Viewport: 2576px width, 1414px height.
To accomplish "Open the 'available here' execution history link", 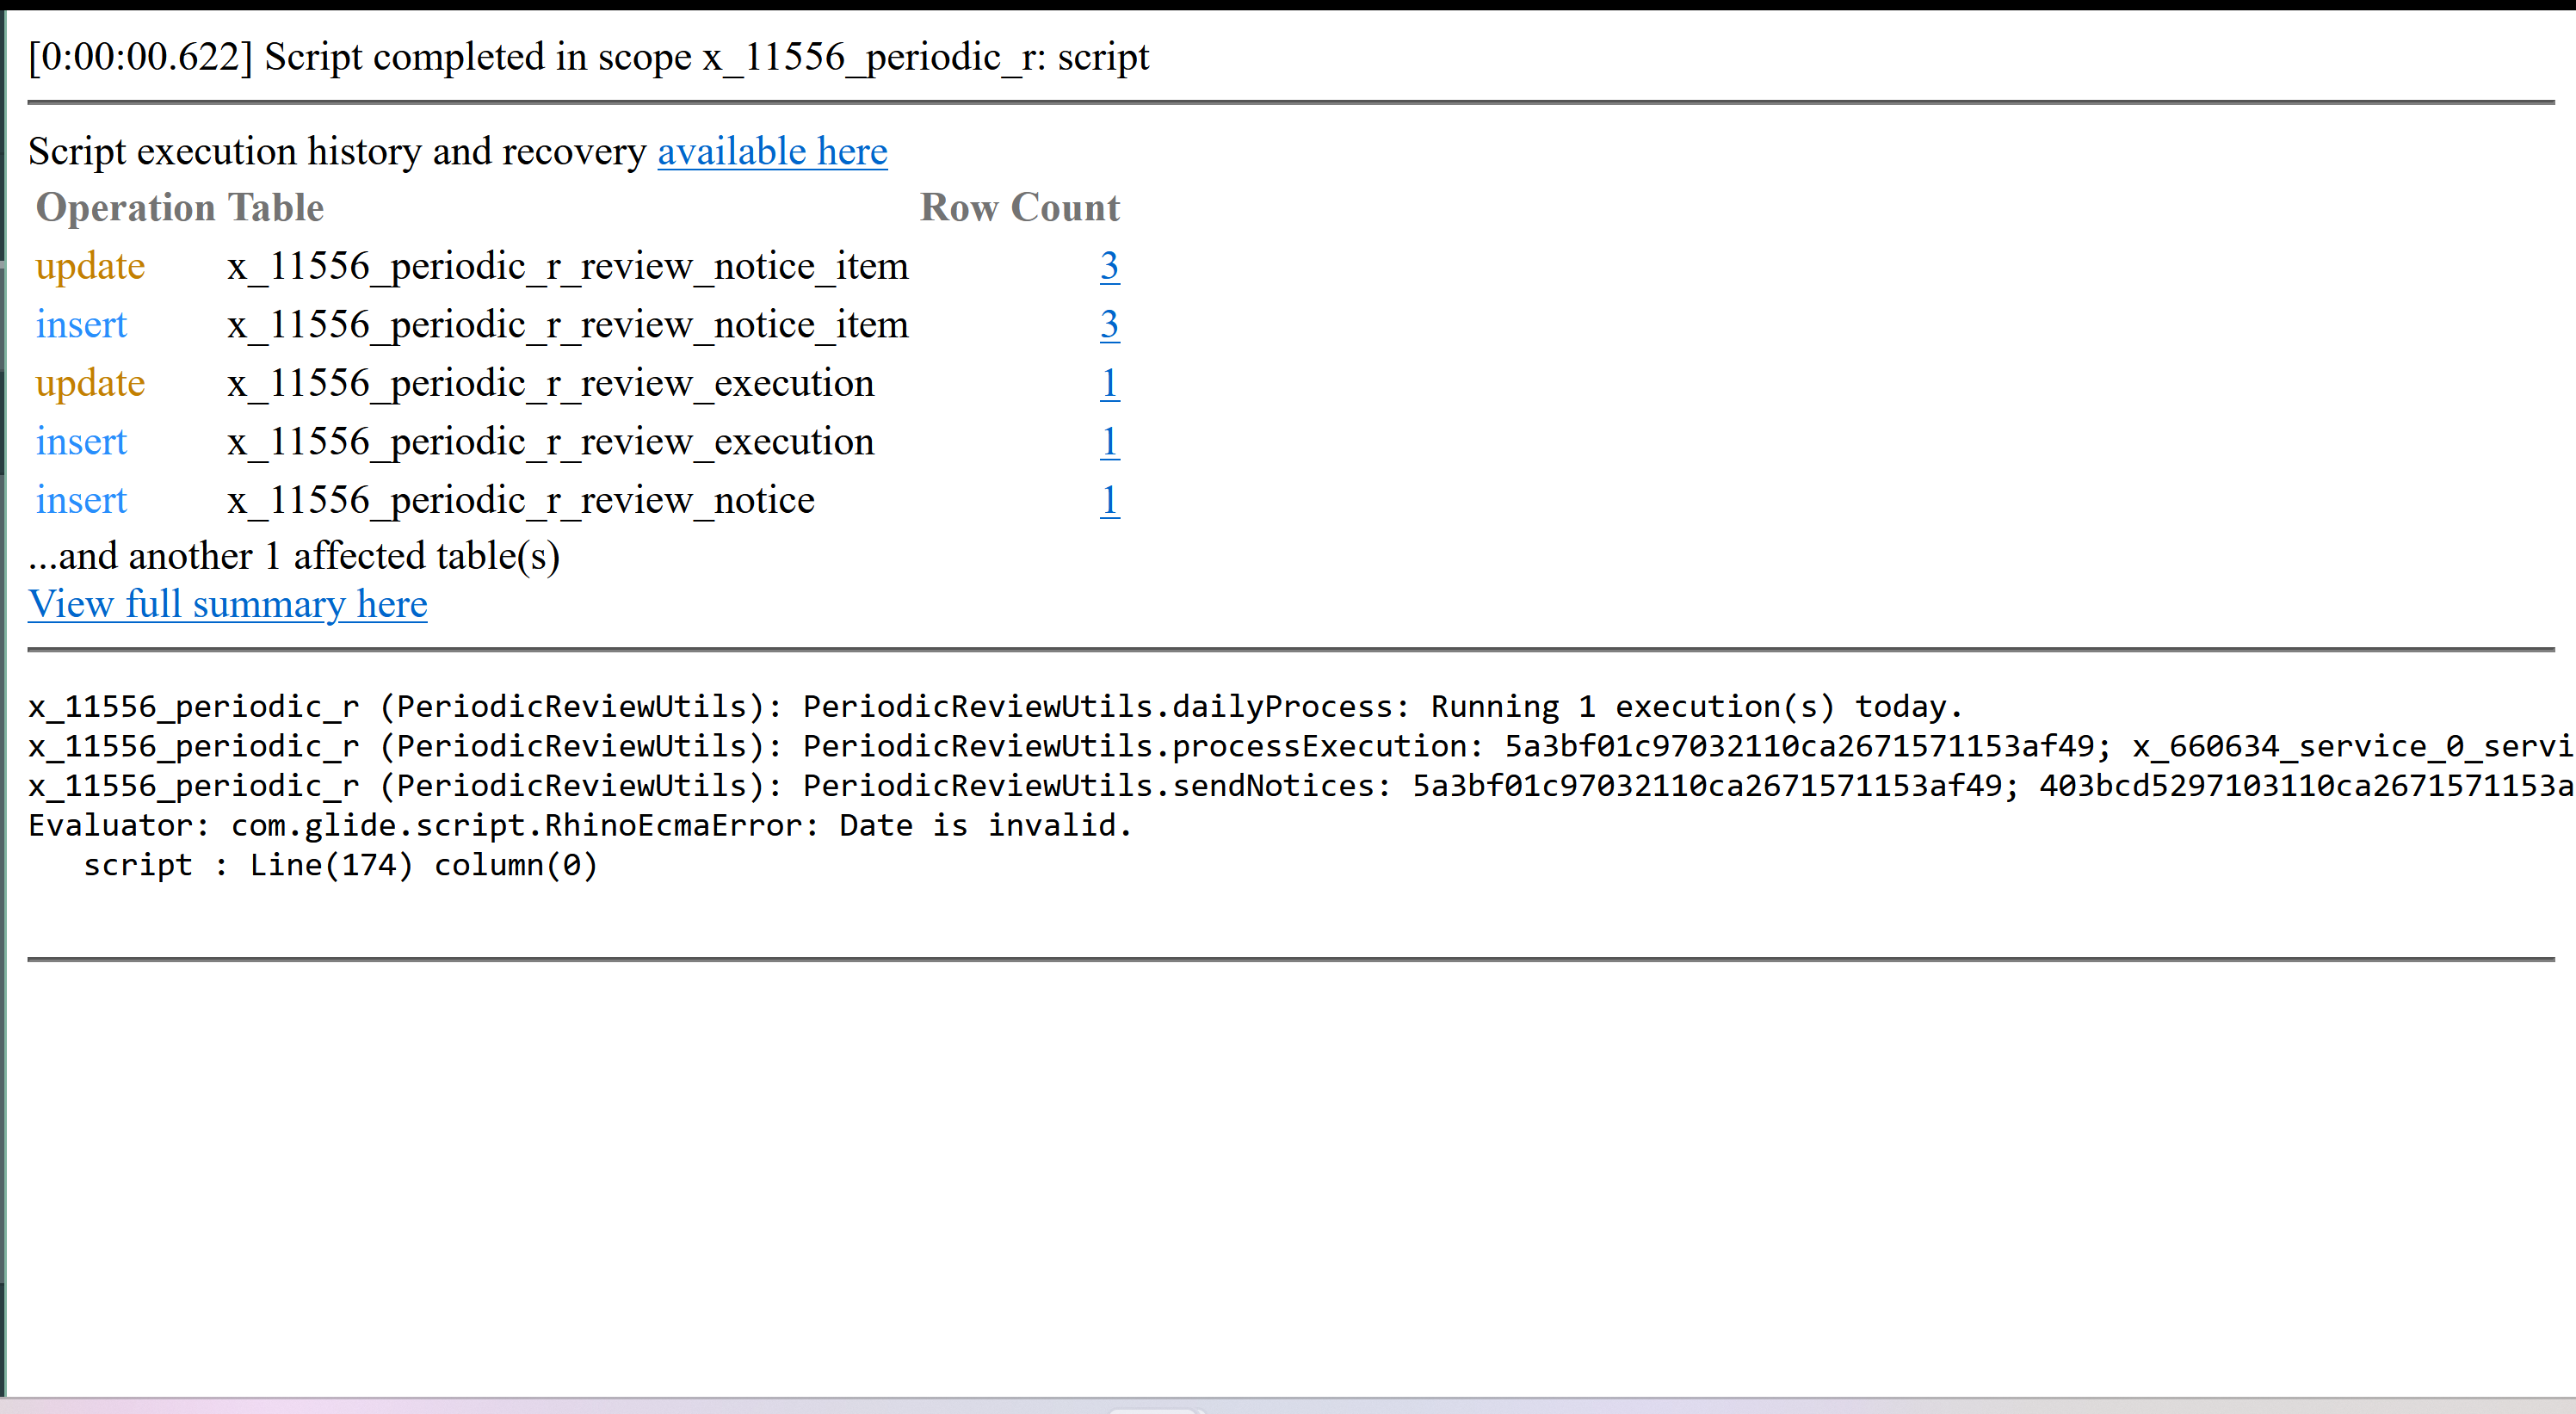I will pyautogui.click(x=771, y=152).
